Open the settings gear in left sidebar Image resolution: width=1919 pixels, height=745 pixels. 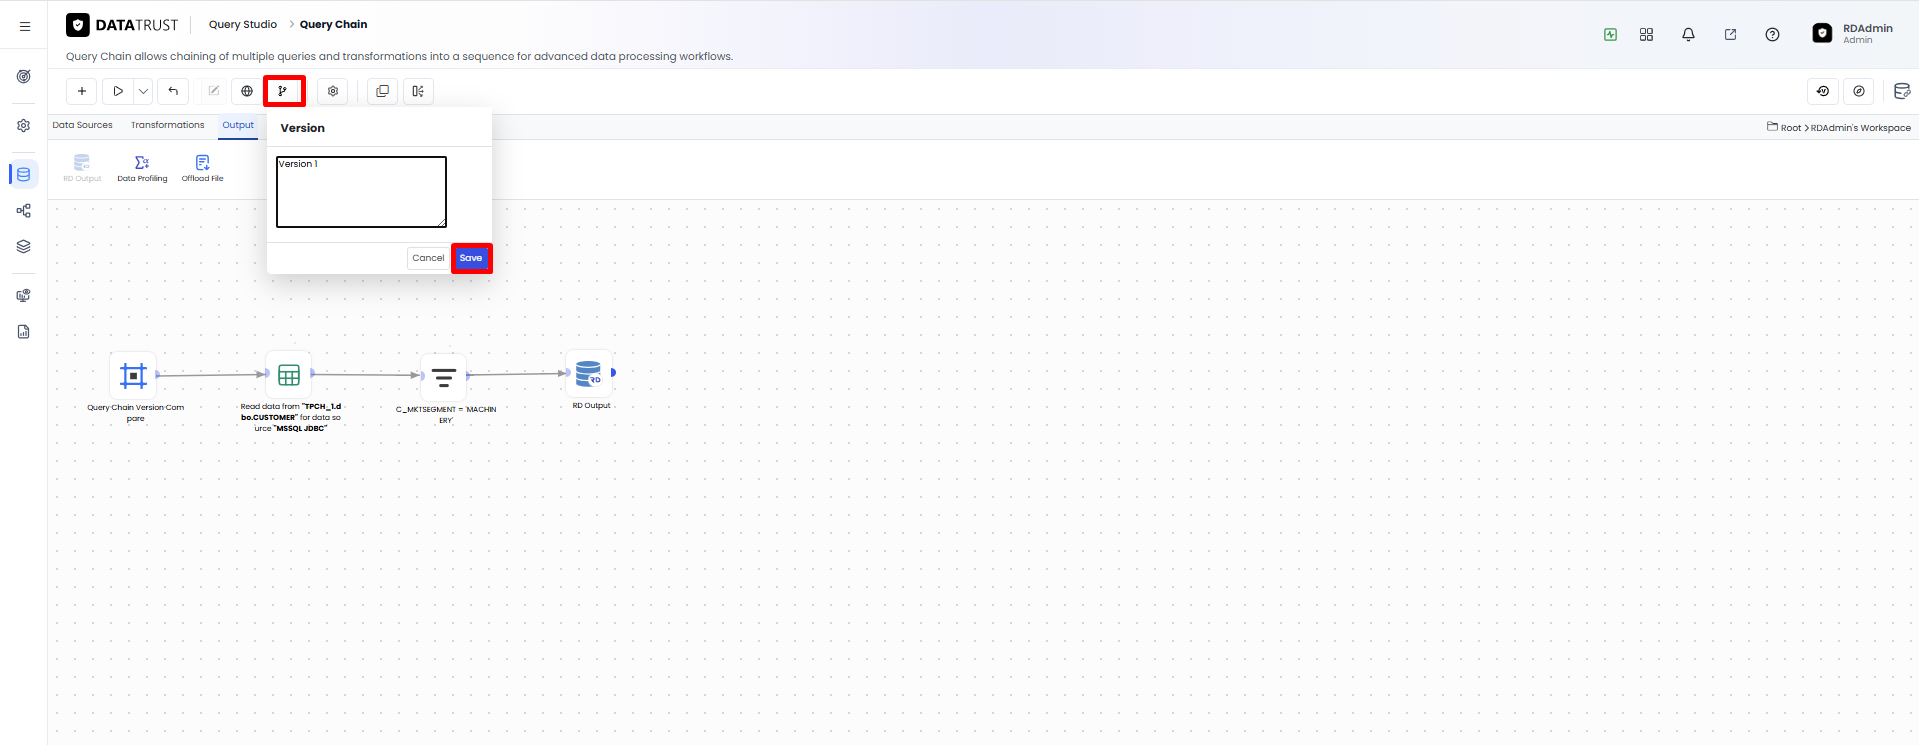pyautogui.click(x=24, y=126)
